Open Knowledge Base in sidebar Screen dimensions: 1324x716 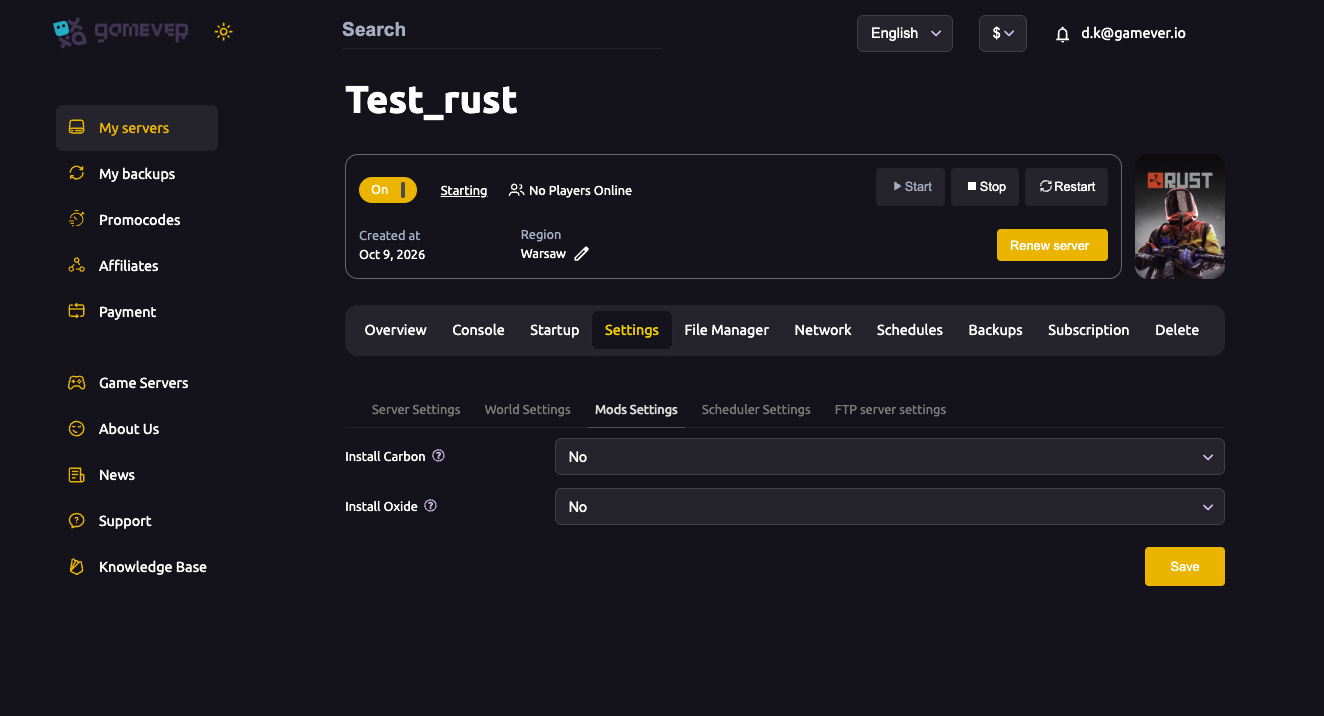coord(137,567)
